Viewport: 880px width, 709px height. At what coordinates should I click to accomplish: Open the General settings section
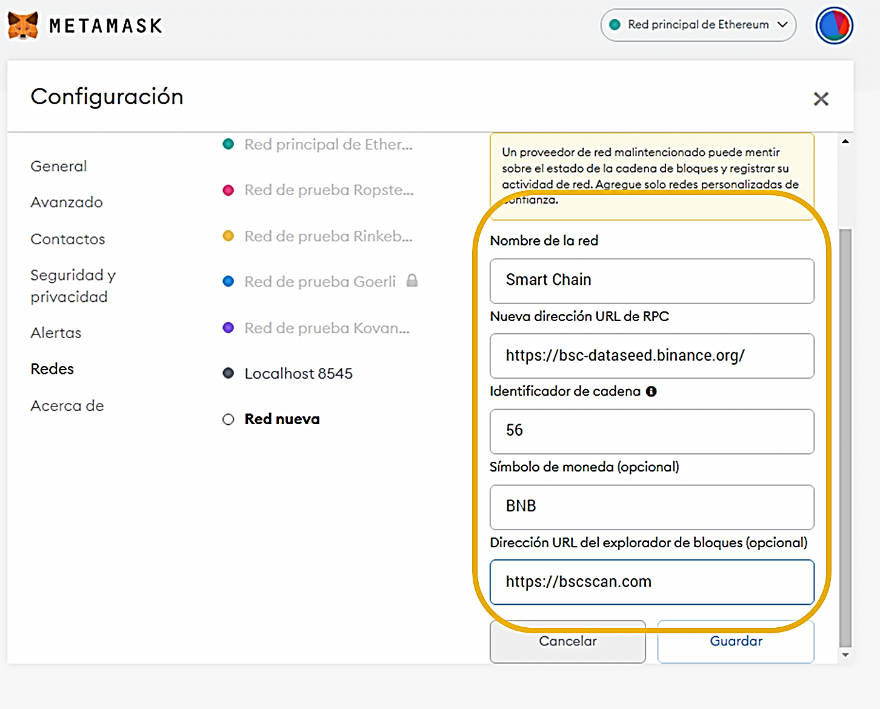pos(59,166)
